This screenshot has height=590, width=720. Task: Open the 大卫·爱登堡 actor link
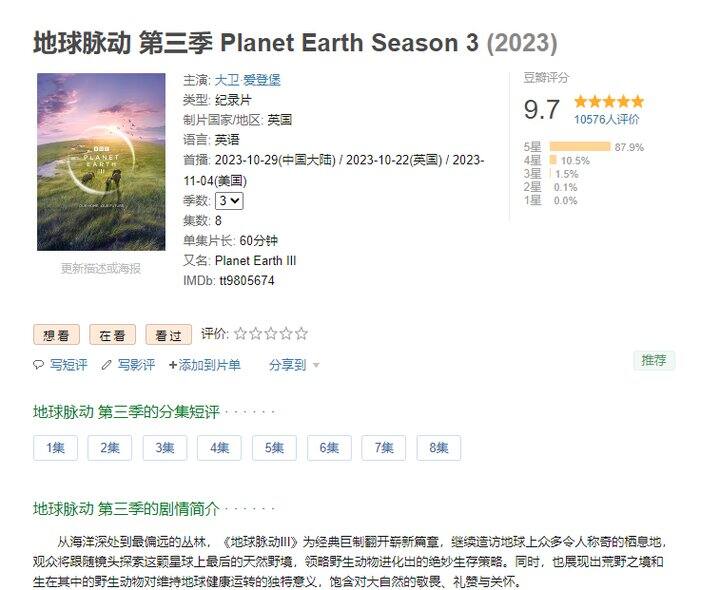[248, 80]
